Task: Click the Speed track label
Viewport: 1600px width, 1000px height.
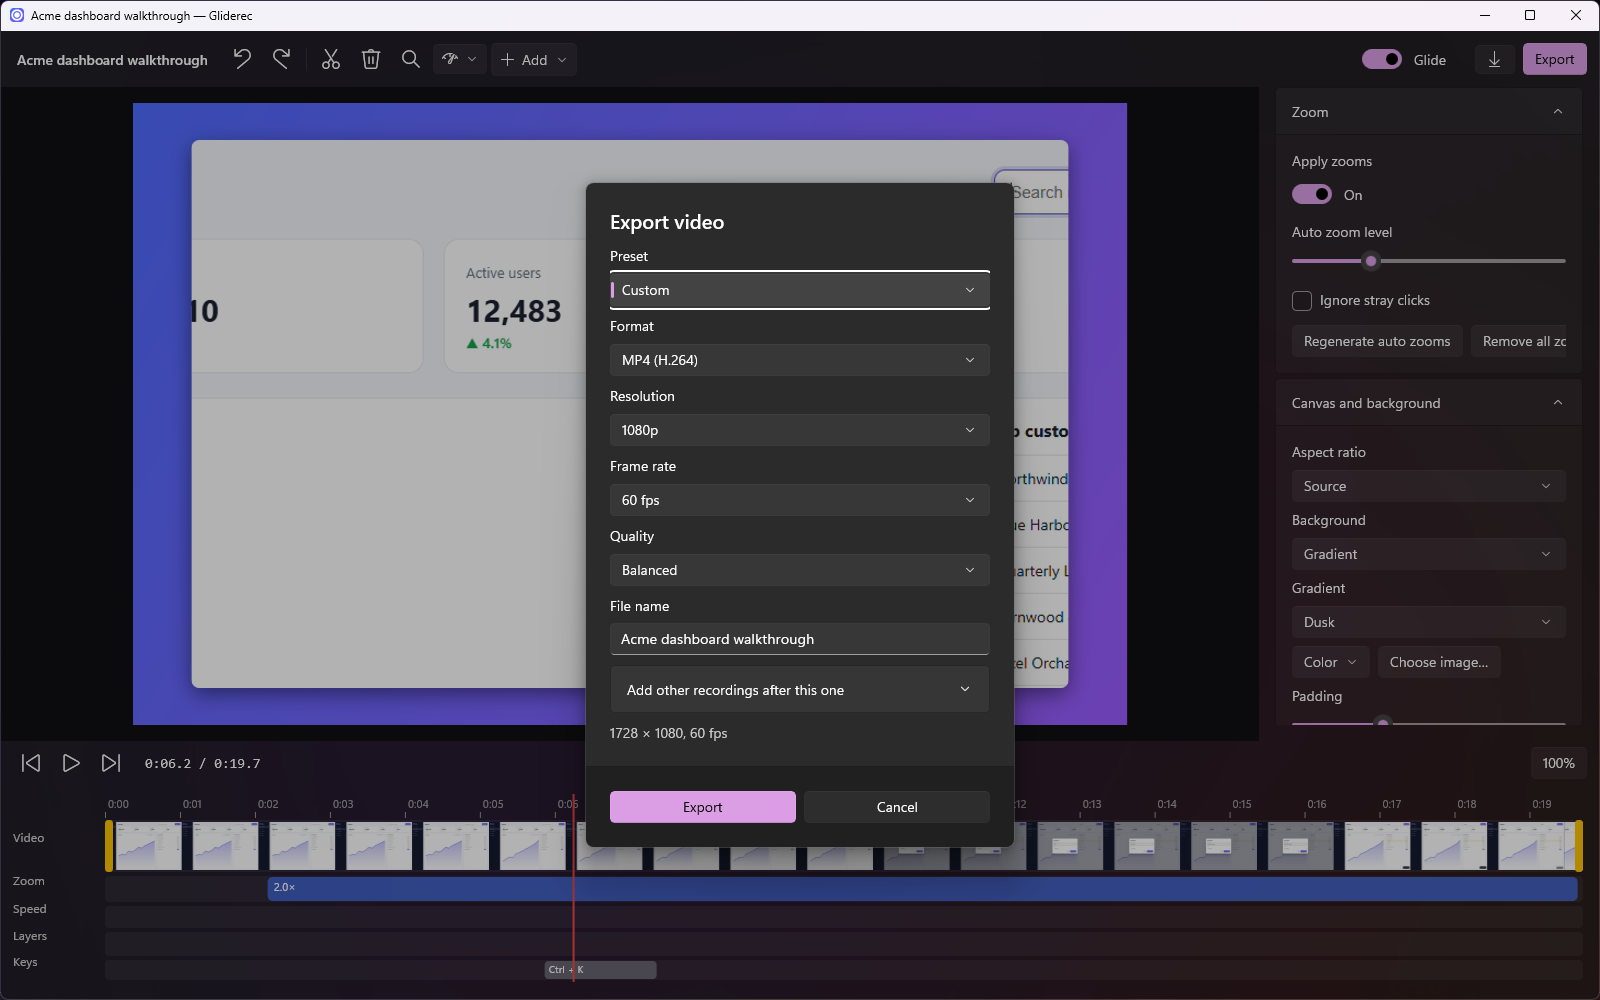Action: point(30,909)
